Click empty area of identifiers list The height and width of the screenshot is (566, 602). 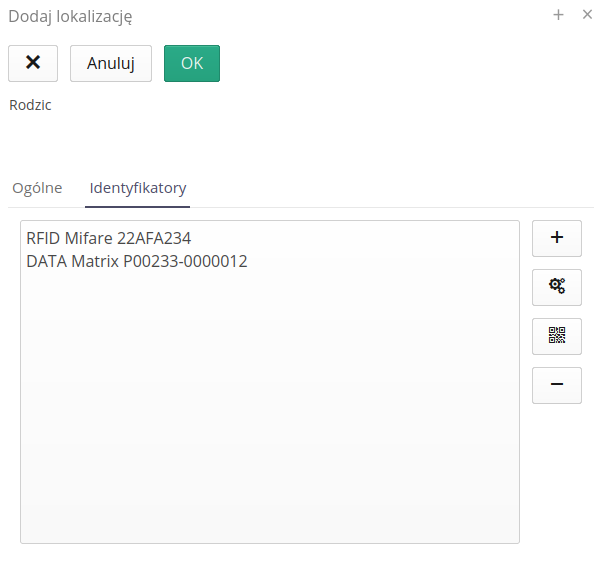270,420
